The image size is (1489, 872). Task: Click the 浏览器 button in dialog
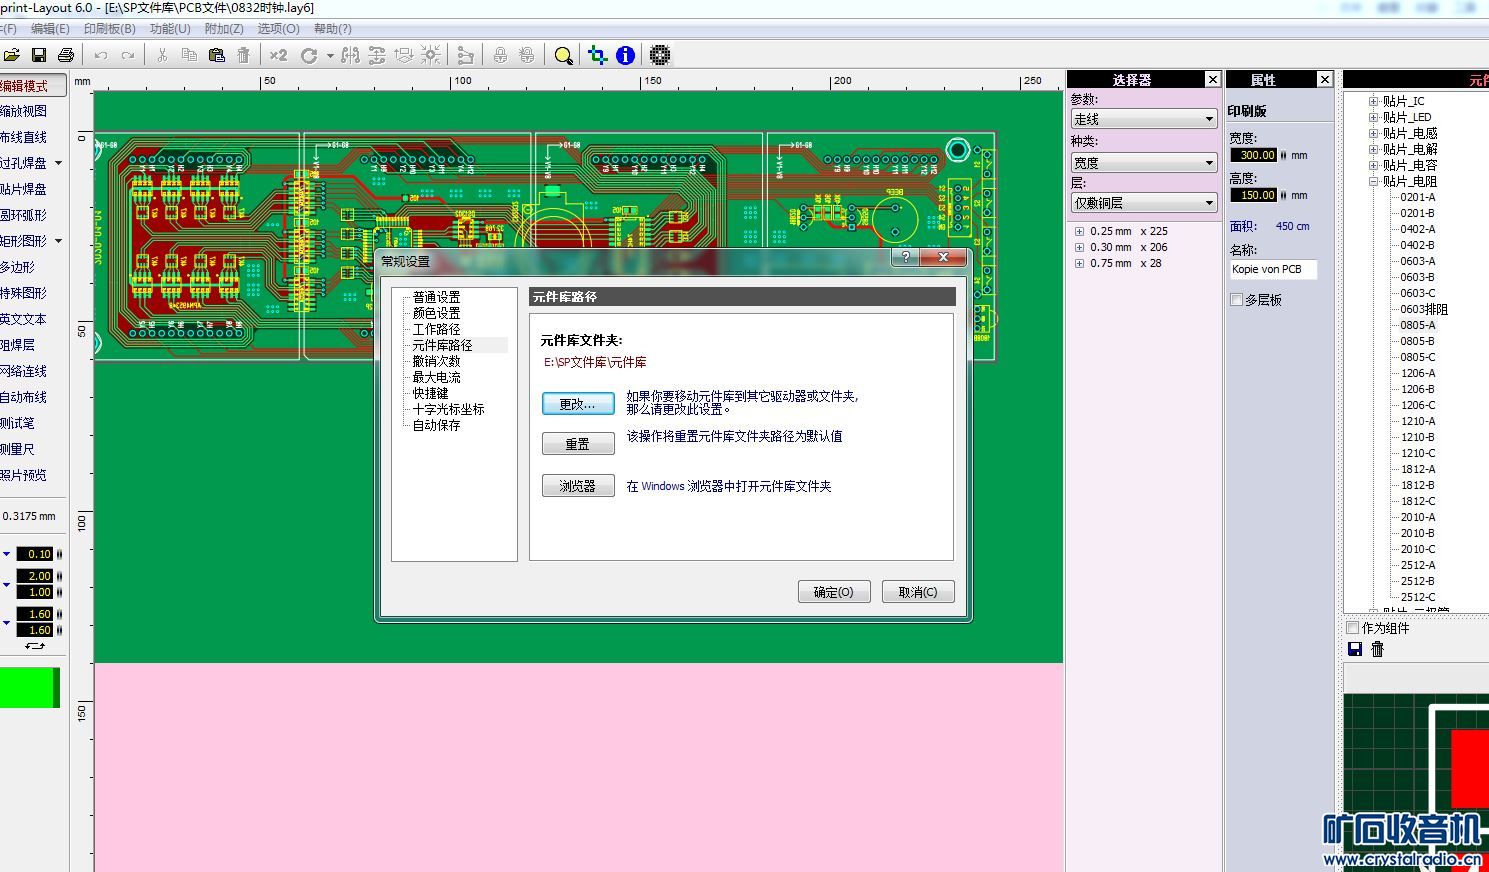tap(578, 486)
